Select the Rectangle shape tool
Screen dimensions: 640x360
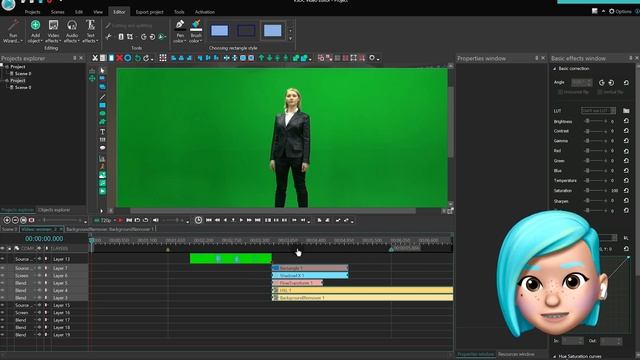102,105
